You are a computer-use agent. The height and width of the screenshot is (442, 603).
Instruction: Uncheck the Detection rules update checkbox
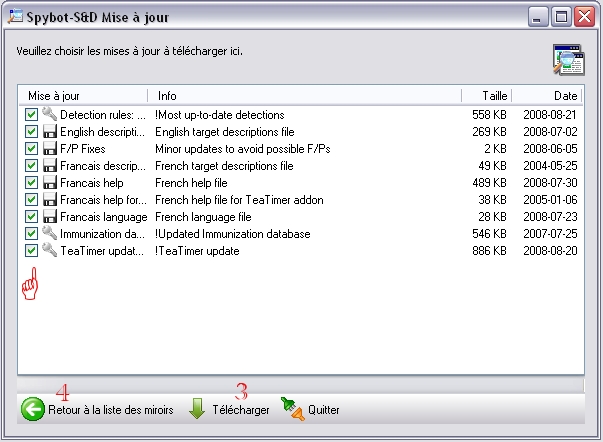[31, 115]
